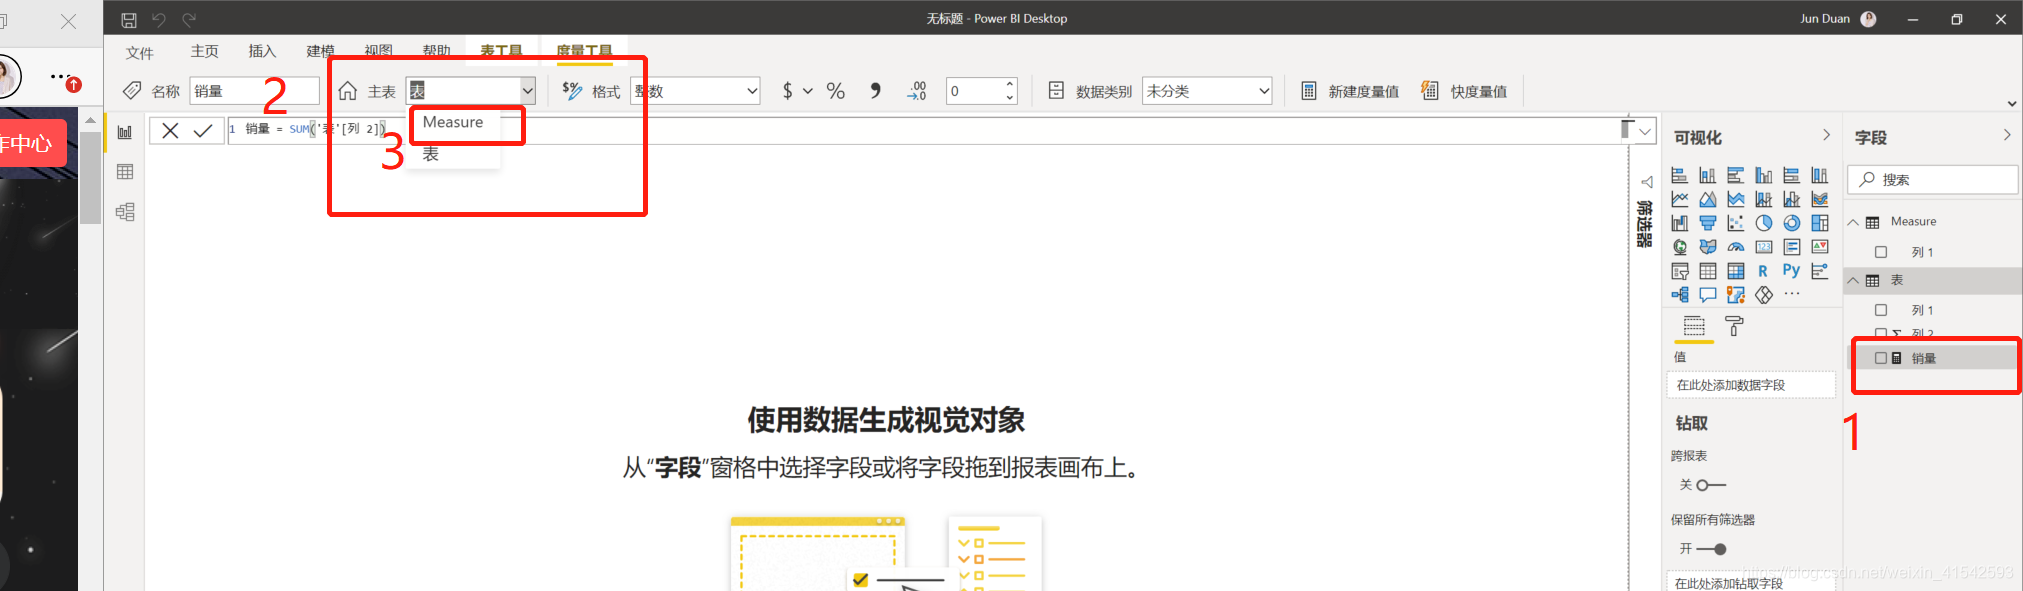Select the scatter chart visual

point(1736,223)
